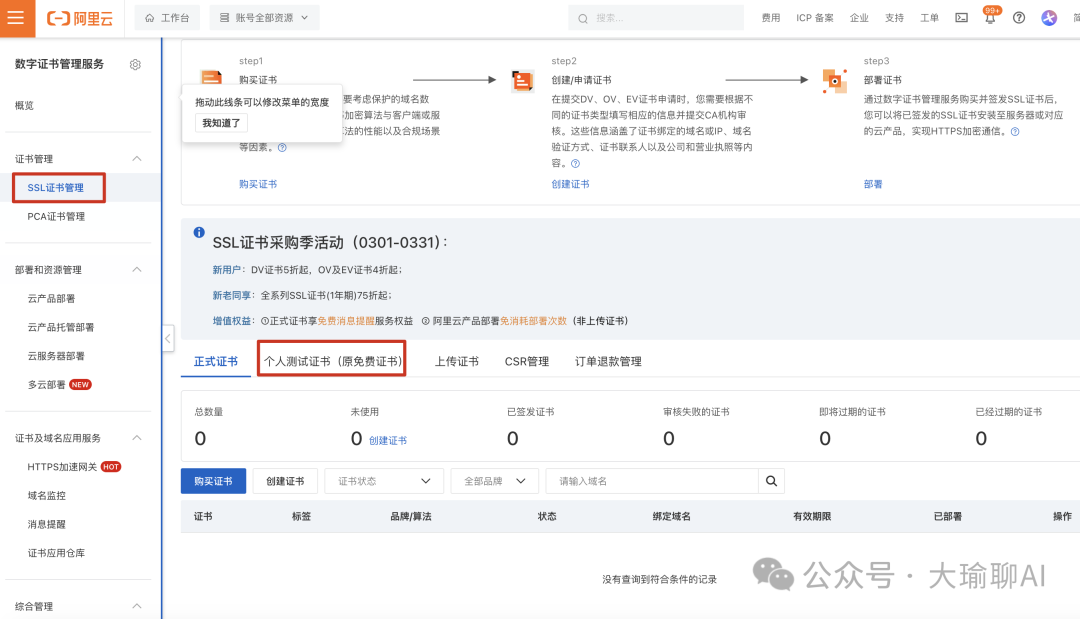The image size is (1080, 619).
Task: Dismiss tooltip with 我知道了 button
Action: (x=221, y=123)
